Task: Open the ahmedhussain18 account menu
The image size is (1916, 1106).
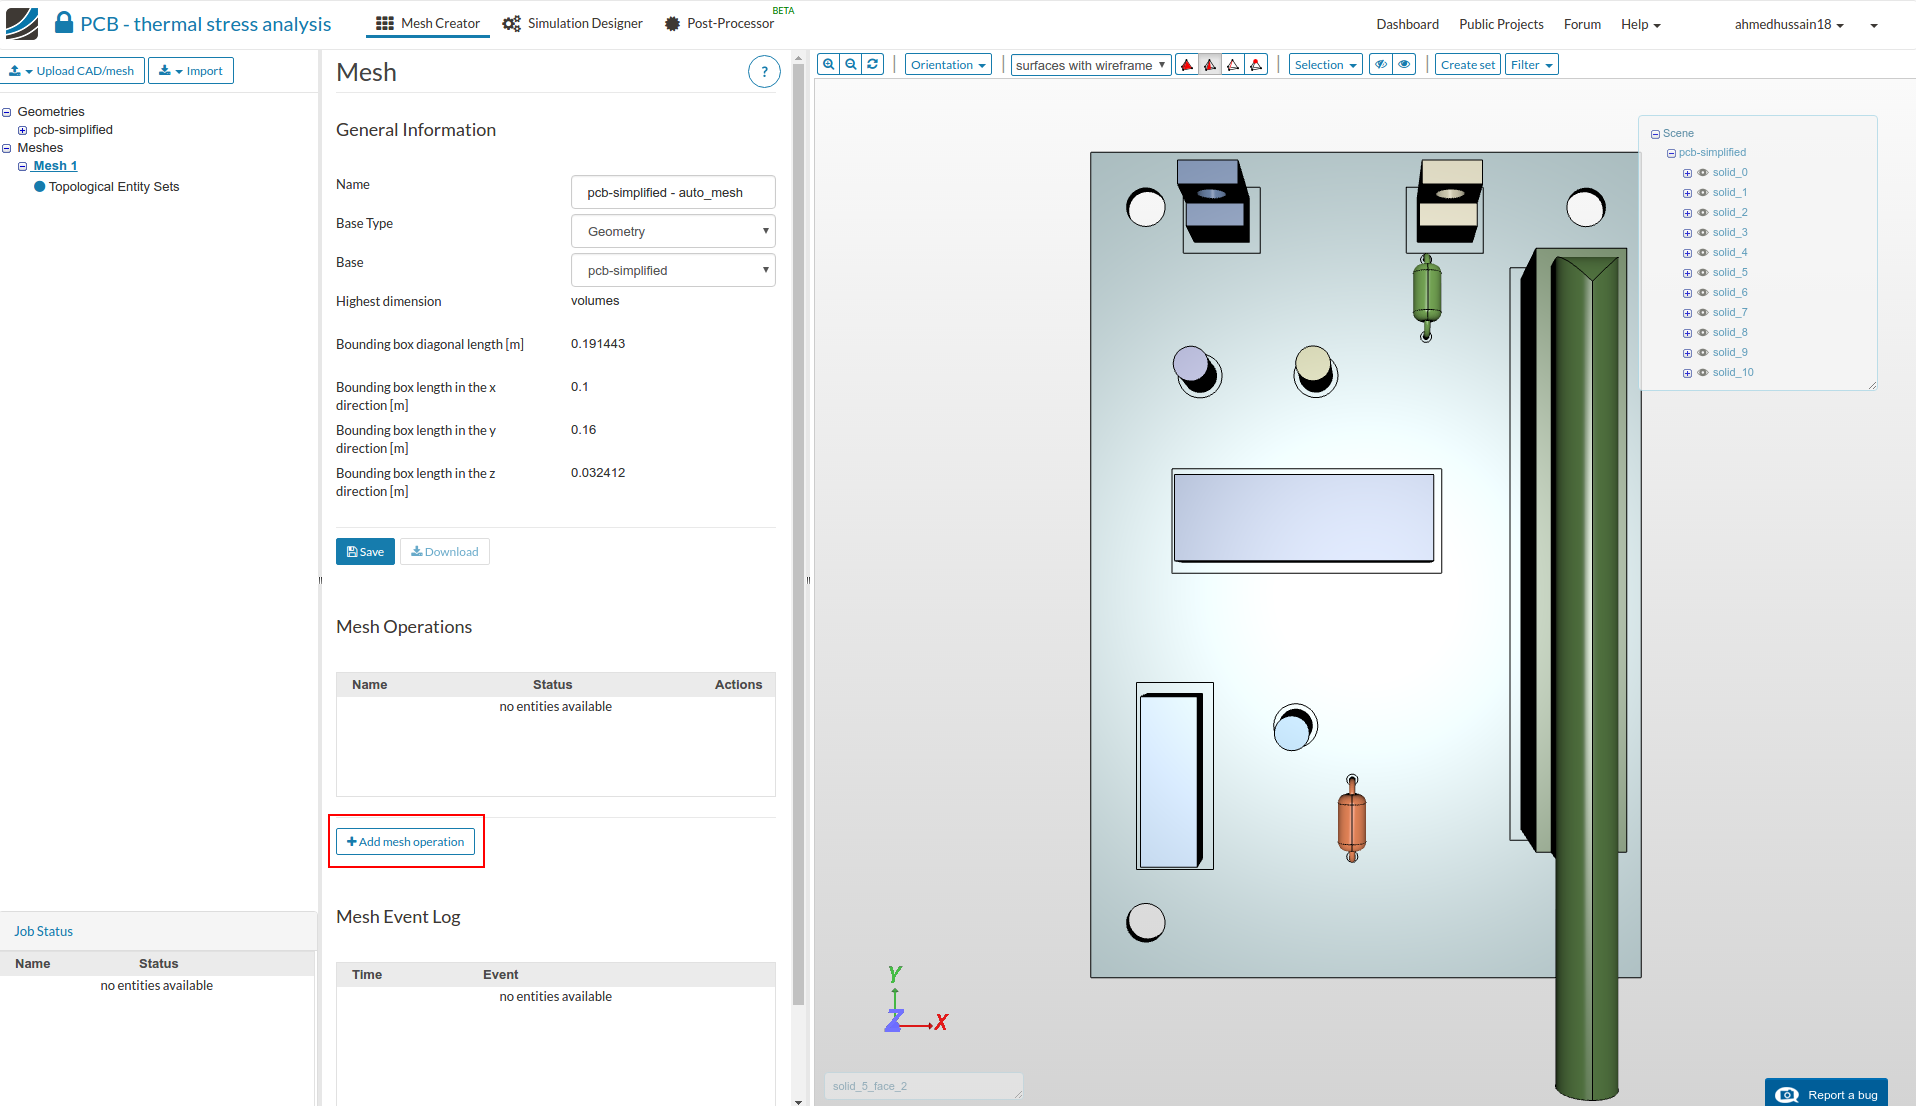Action: click(x=1789, y=24)
